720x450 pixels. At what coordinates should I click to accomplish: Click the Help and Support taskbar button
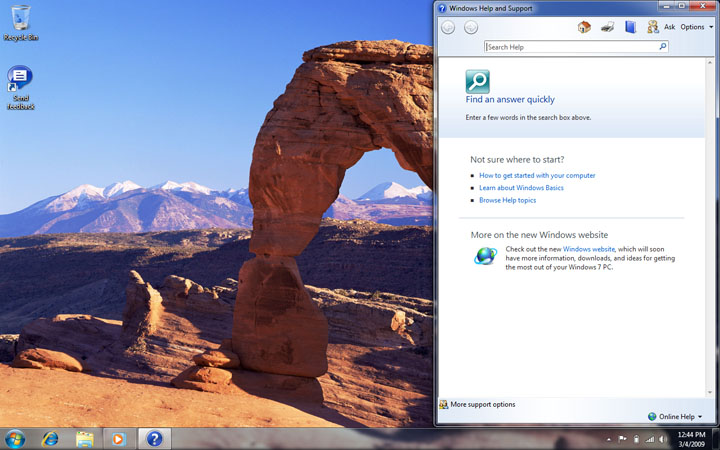[155, 439]
